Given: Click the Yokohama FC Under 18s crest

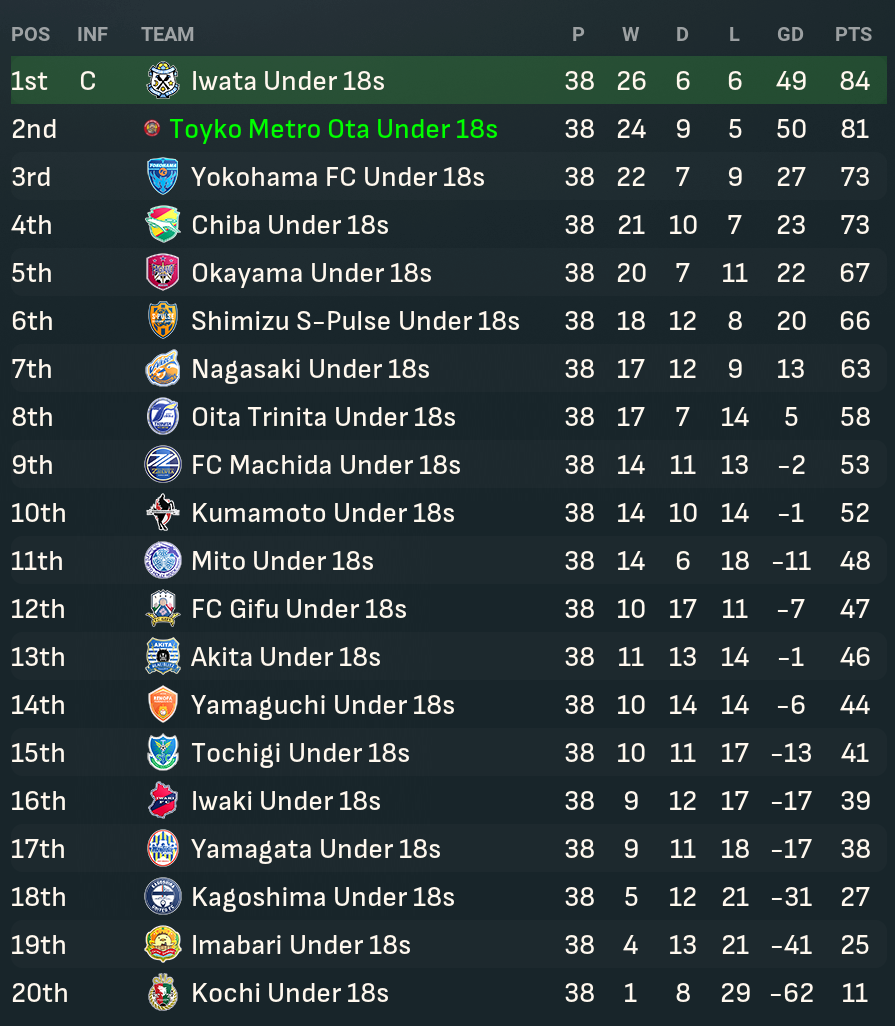Looking at the screenshot, I should (162, 177).
